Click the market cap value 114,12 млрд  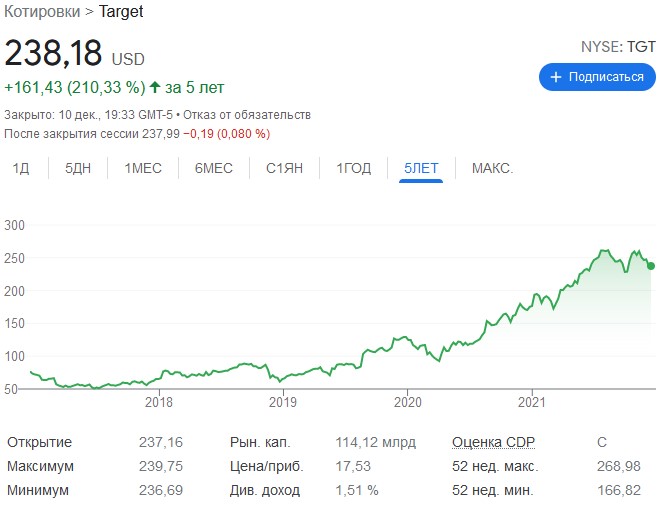click(376, 442)
